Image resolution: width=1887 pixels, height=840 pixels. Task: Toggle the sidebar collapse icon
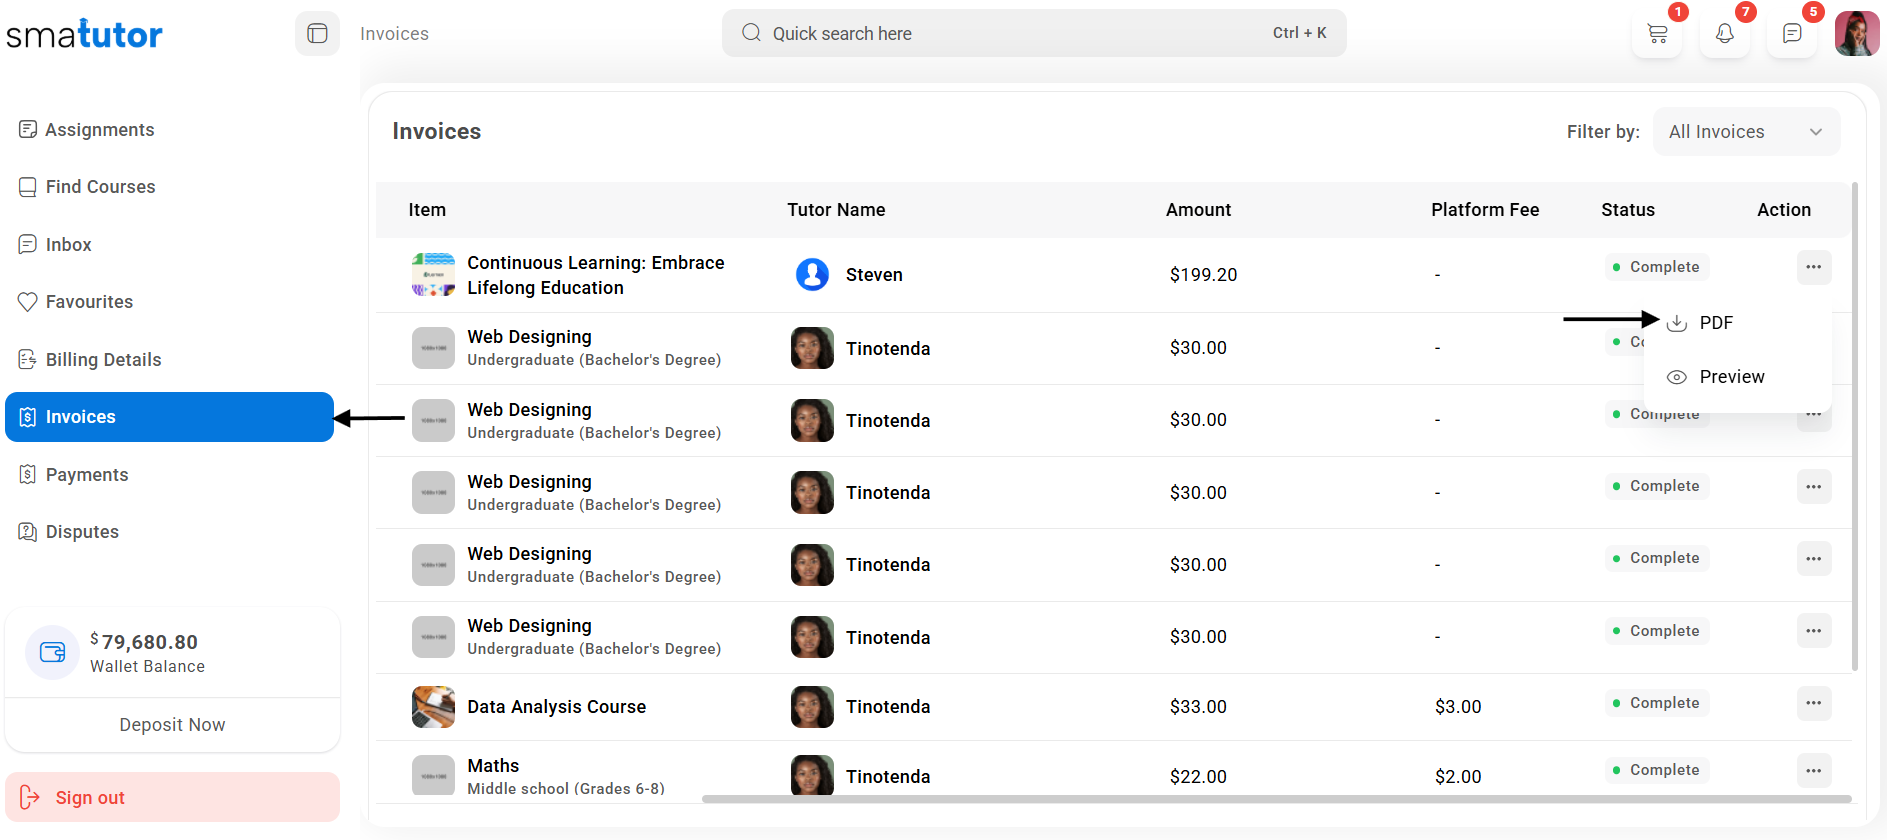pos(317,34)
